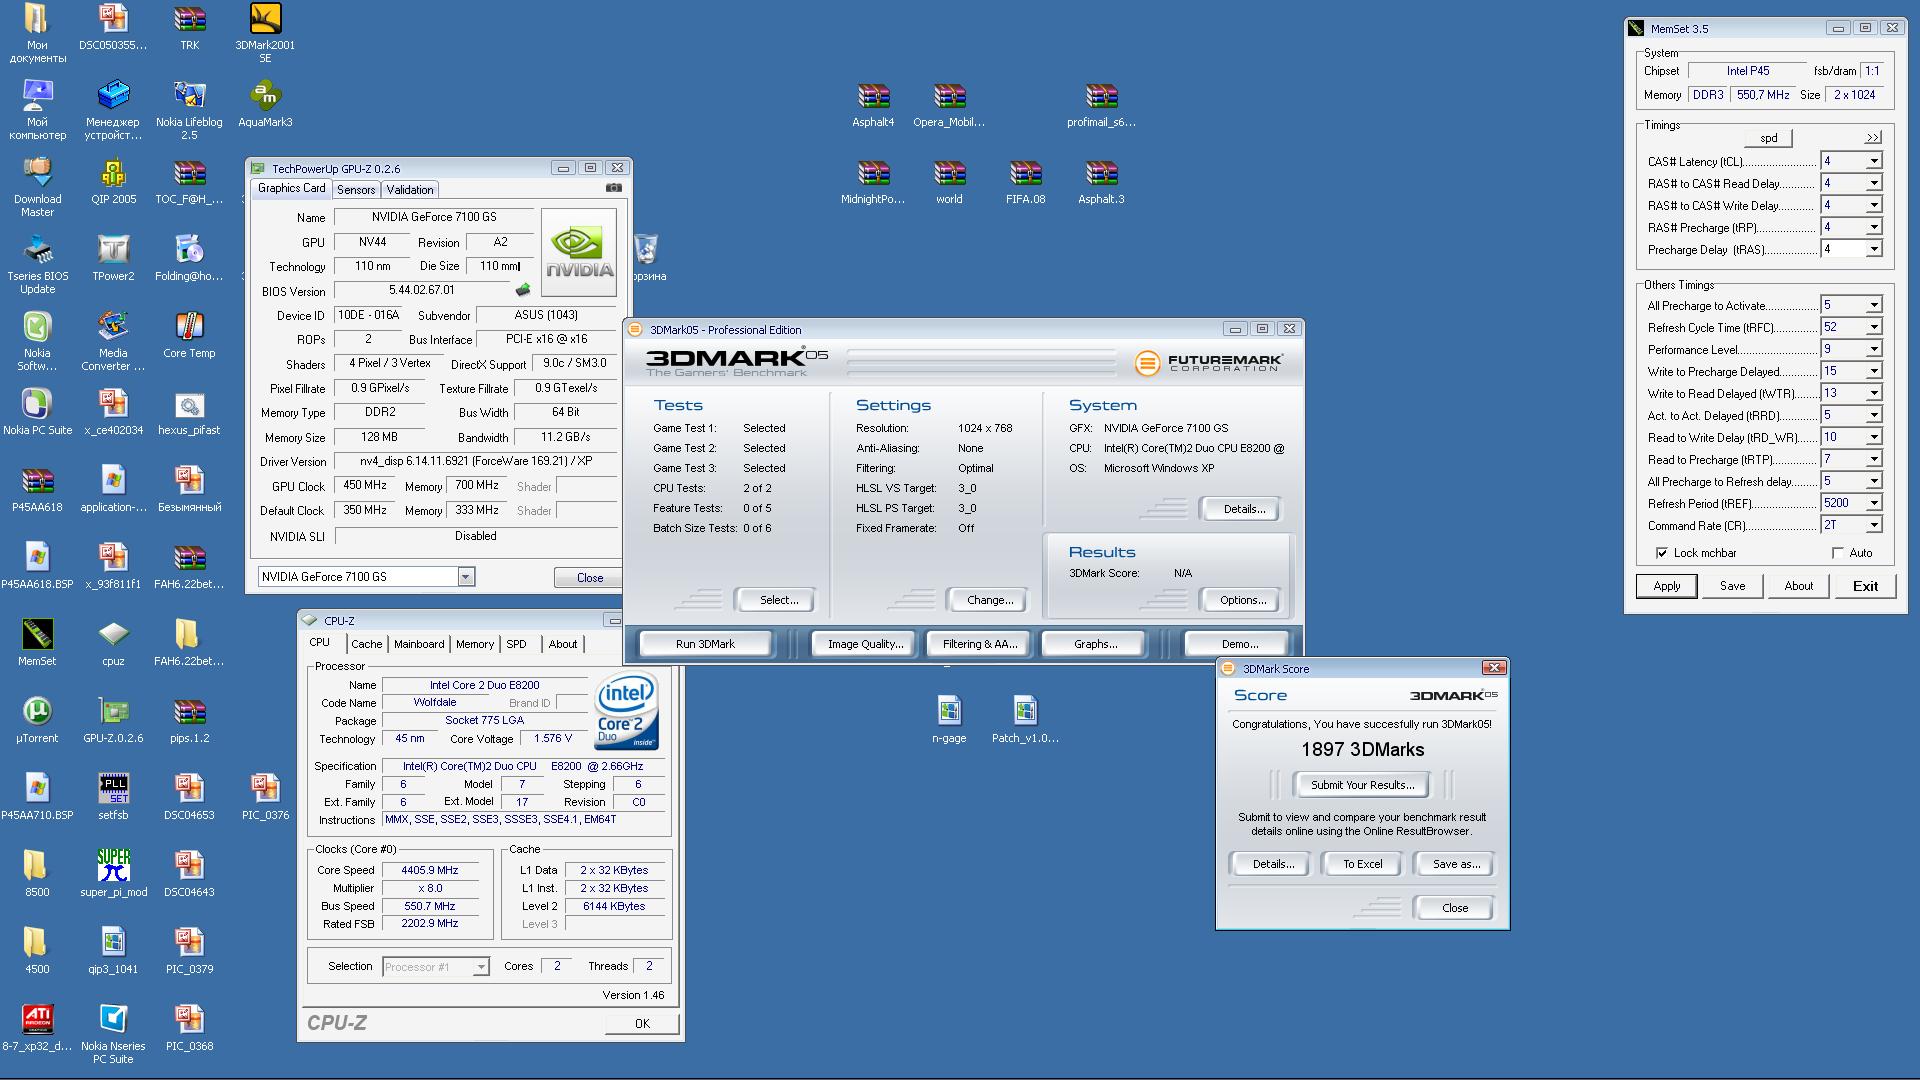The height and width of the screenshot is (1080, 1920).
Task: Open Patch_v1.0 desktop file icon
Action: (x=1025, y=720)
